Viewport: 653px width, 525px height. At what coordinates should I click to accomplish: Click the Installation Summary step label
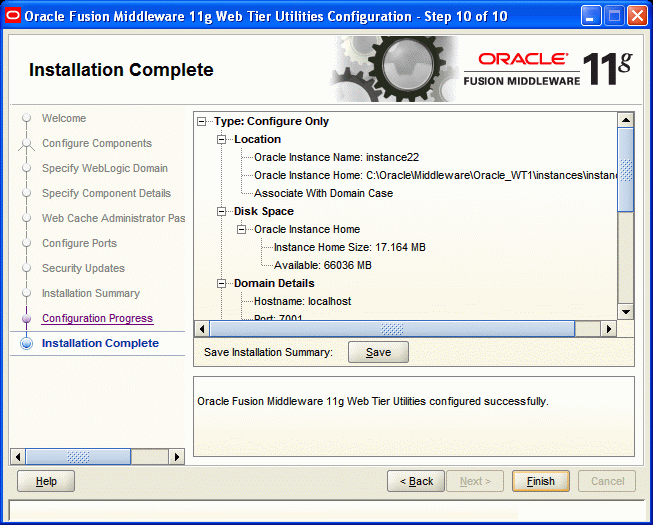pyautogui.click(x=91, y=293)
